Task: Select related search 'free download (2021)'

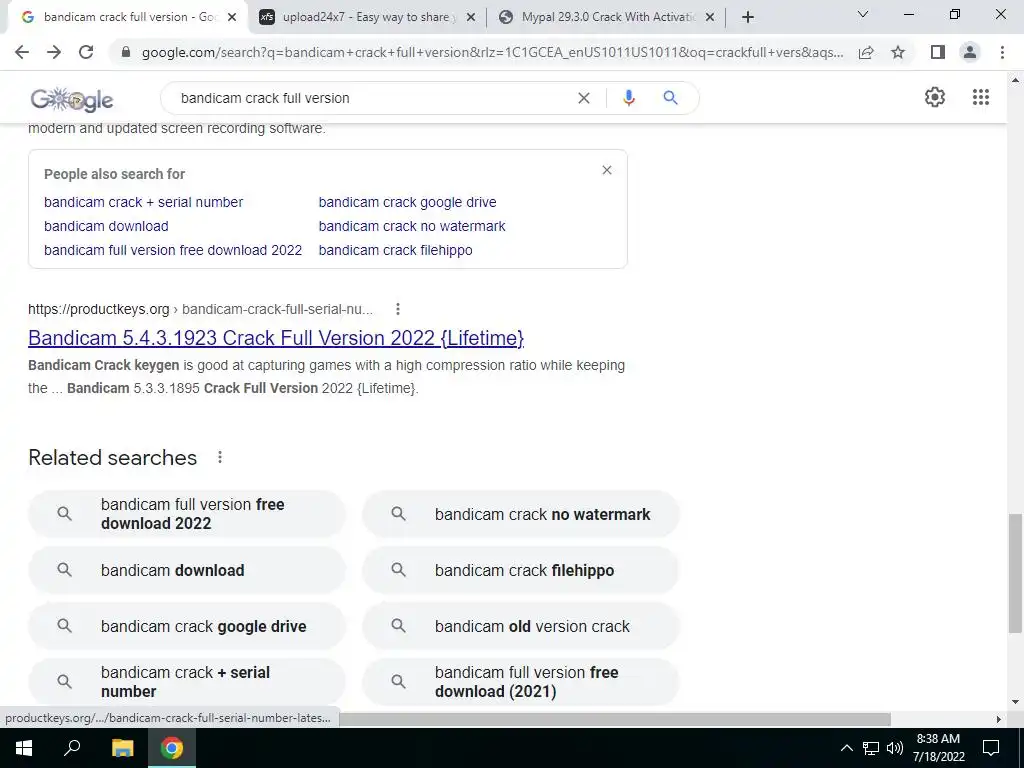Action: click(520, 682)
